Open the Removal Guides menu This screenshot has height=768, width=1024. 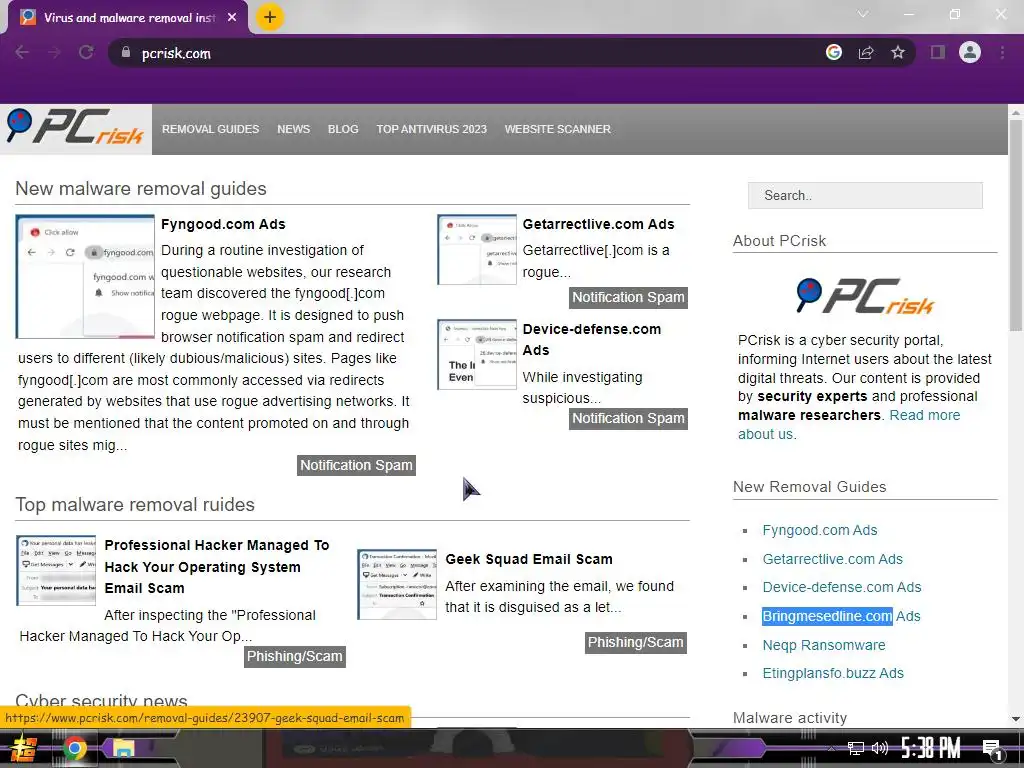pos(210,129)
